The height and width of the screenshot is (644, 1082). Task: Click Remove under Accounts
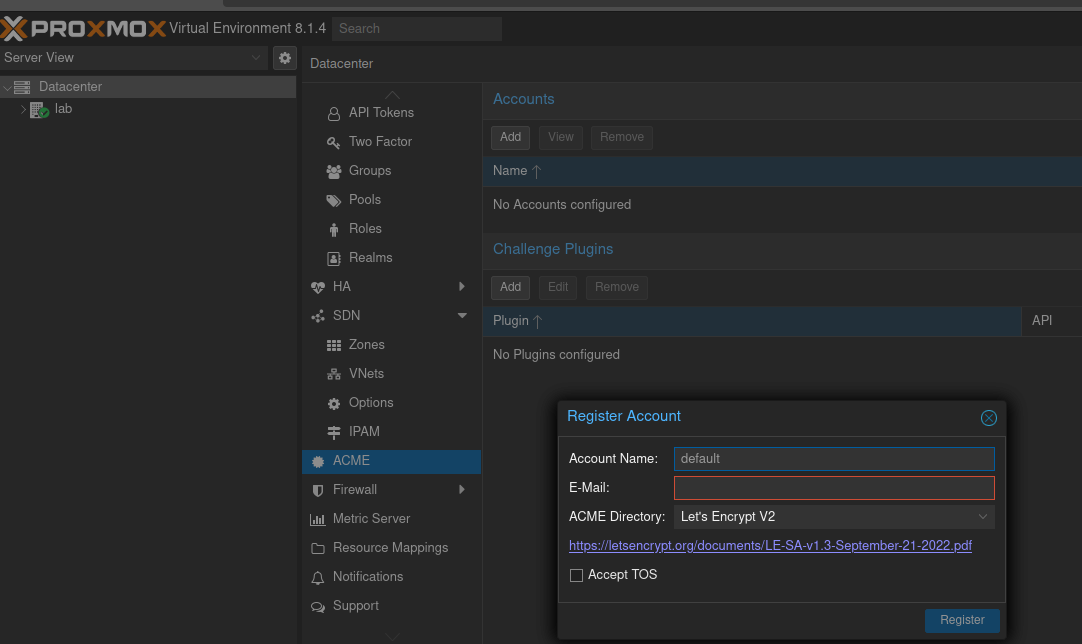click(622, 137)
